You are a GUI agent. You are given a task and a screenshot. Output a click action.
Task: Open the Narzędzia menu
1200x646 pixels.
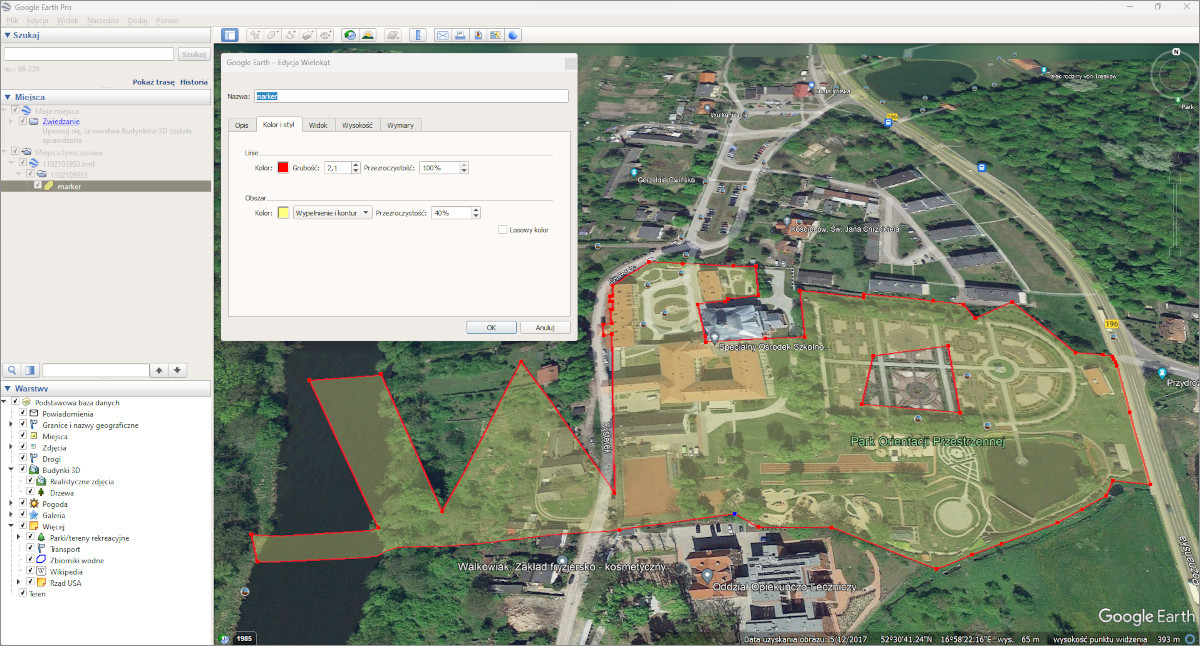(x=102, y=20)
